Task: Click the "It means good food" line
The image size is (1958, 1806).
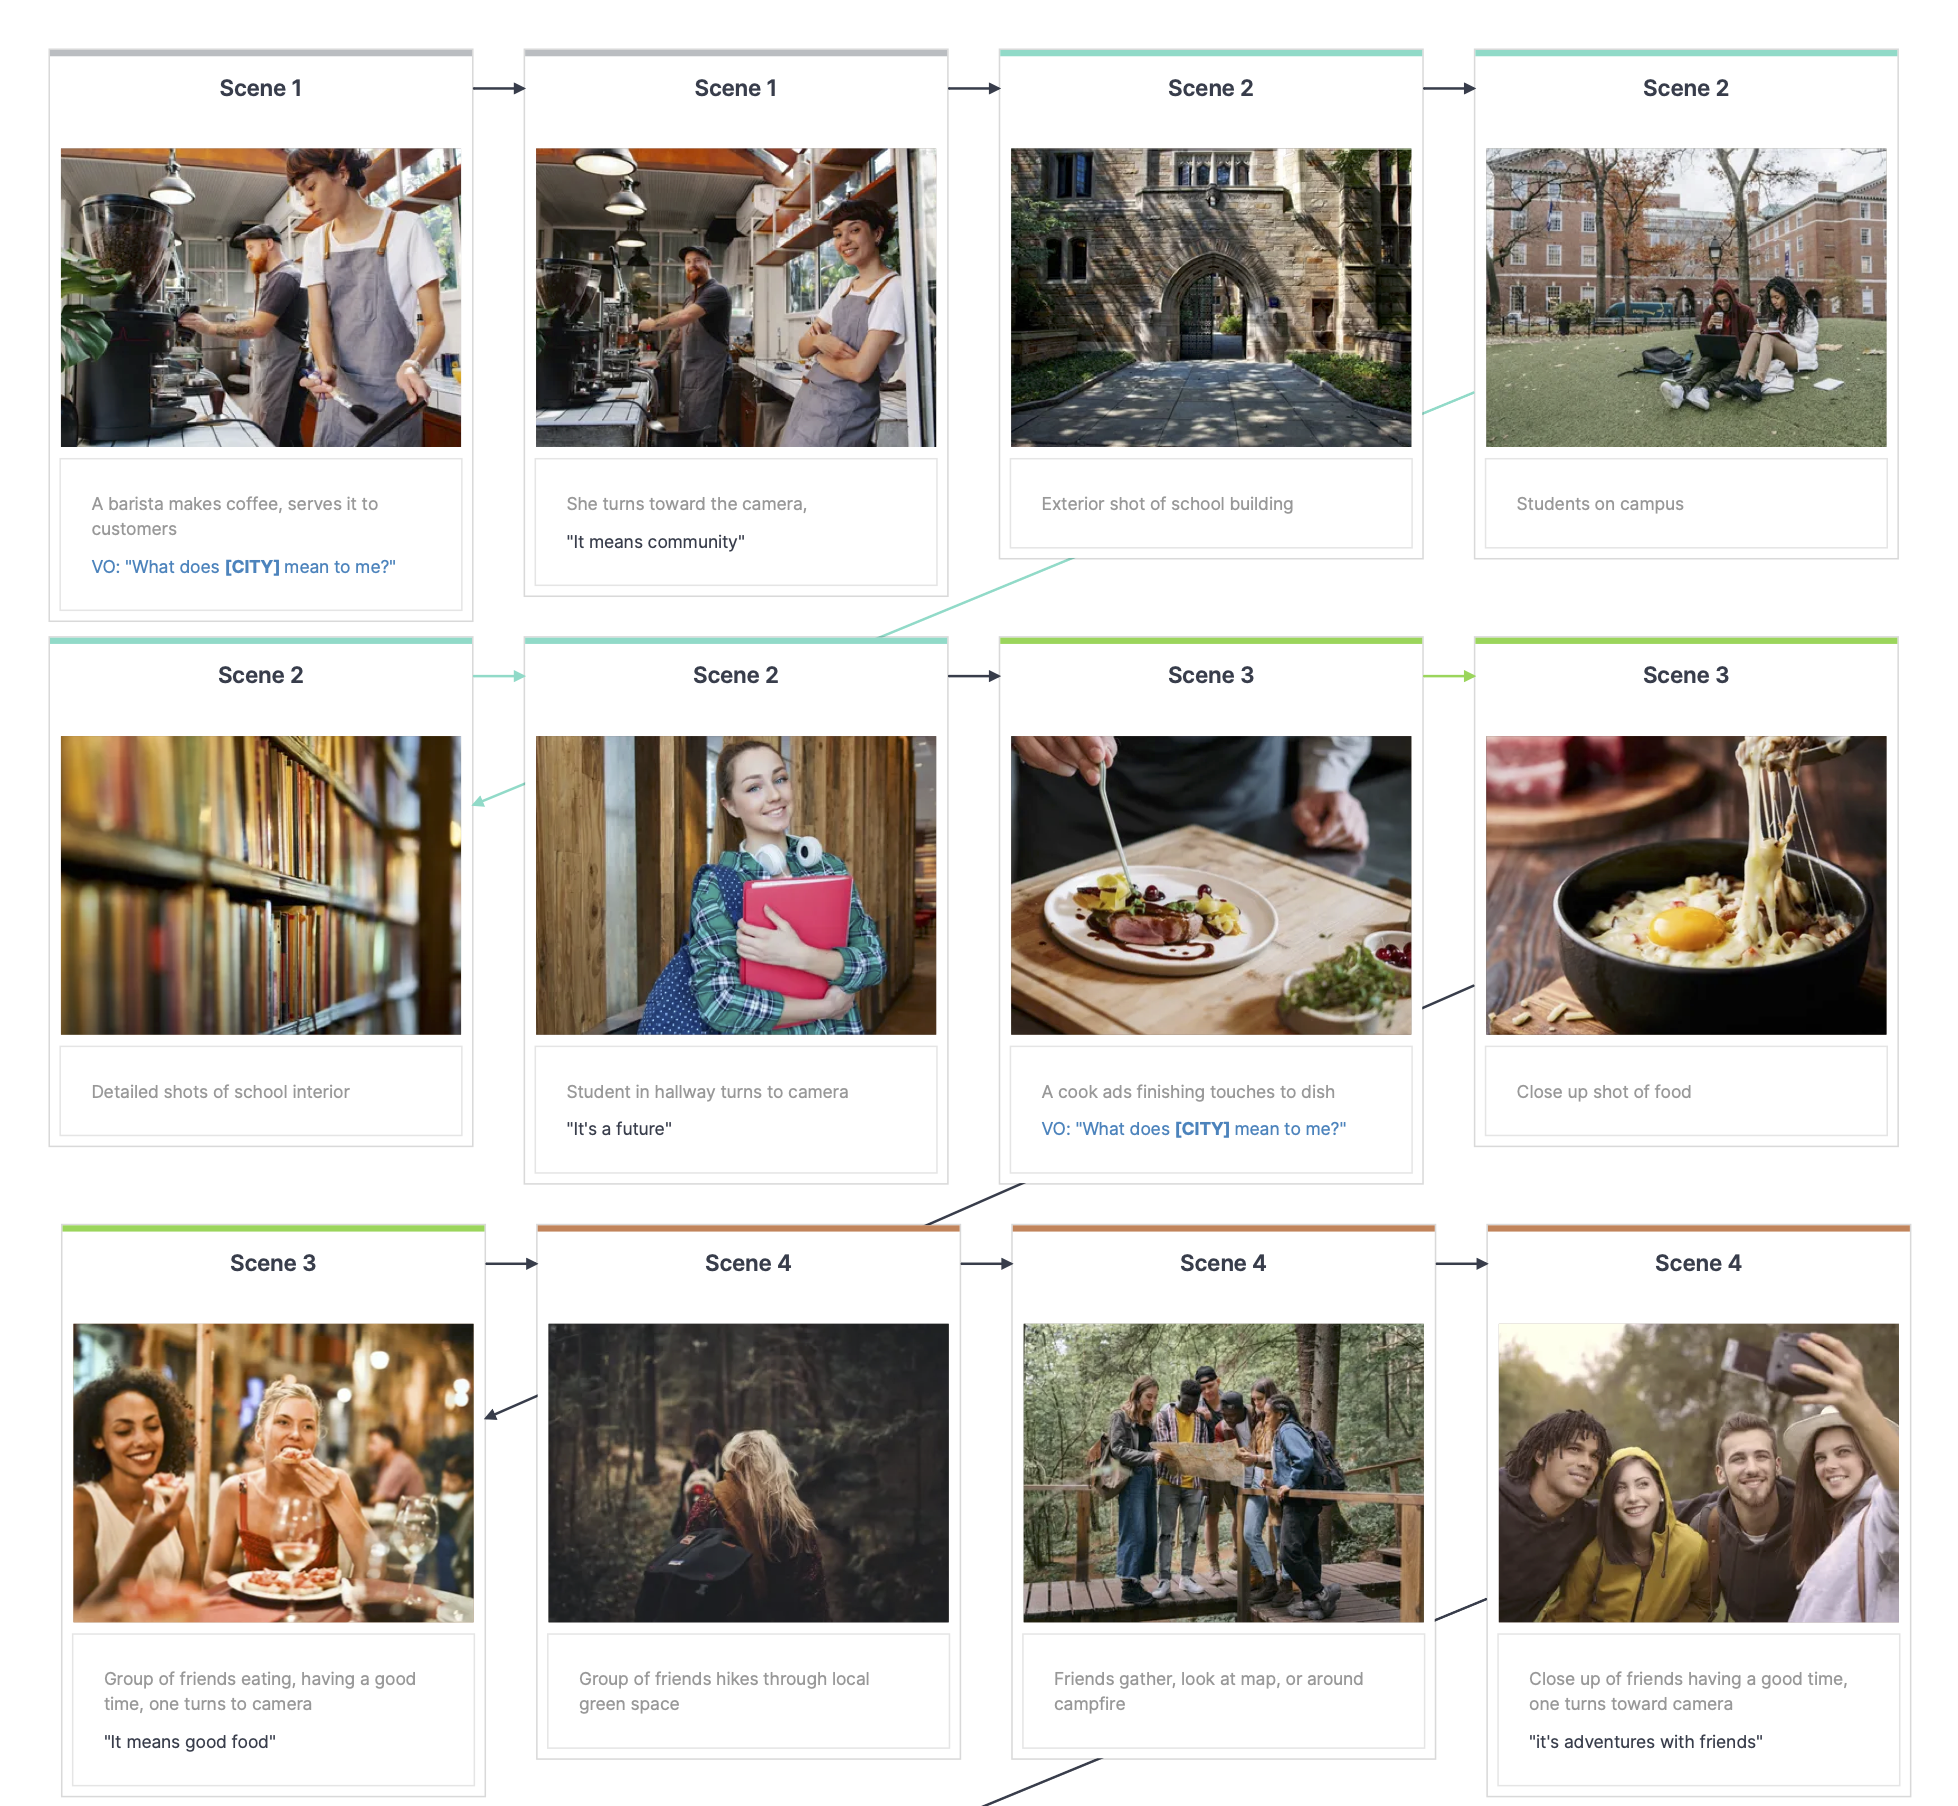Action: [189, 1742]
